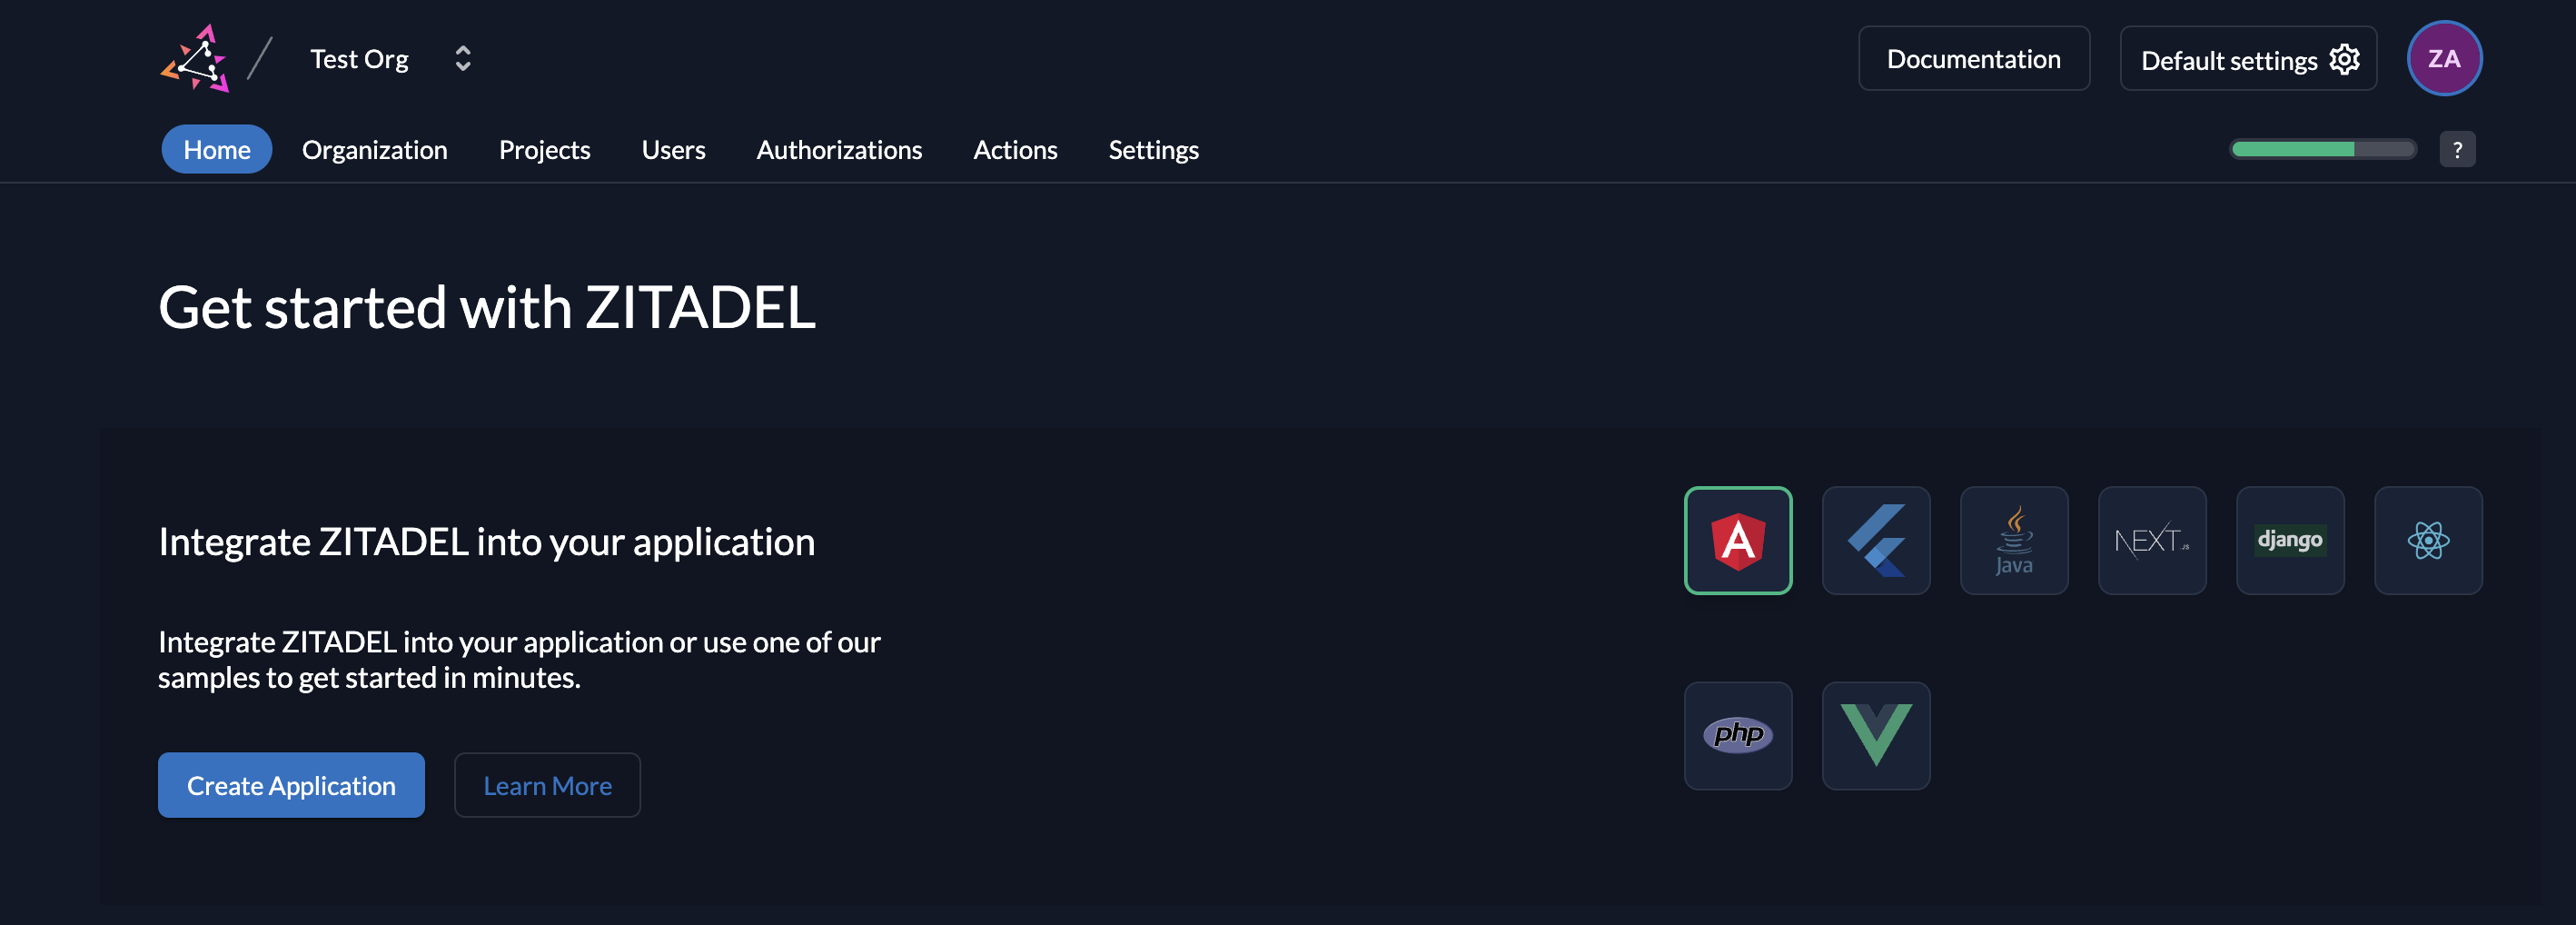
Task: Choose the Flutter framework tile
Action: pyautogui.click(x=1875, y=540)
